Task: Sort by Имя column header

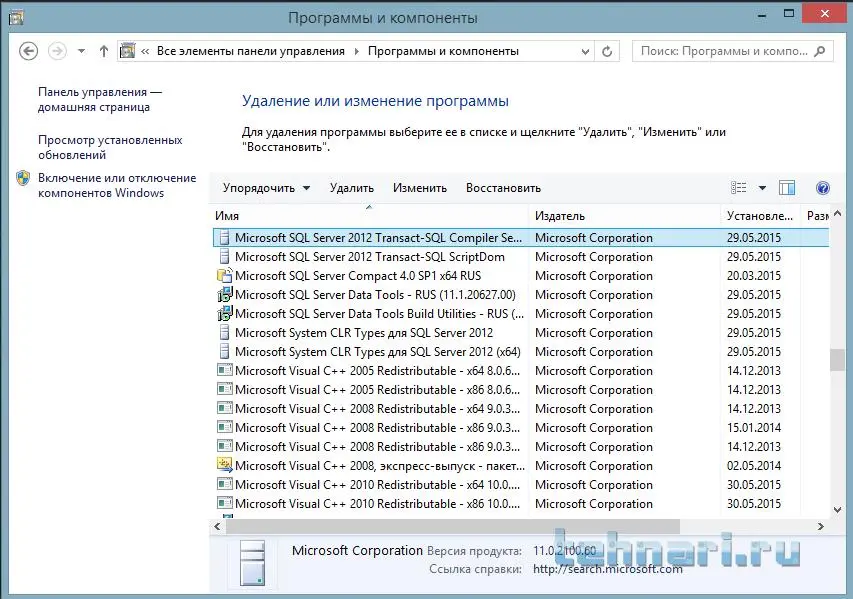Action: tap(369, 216)
